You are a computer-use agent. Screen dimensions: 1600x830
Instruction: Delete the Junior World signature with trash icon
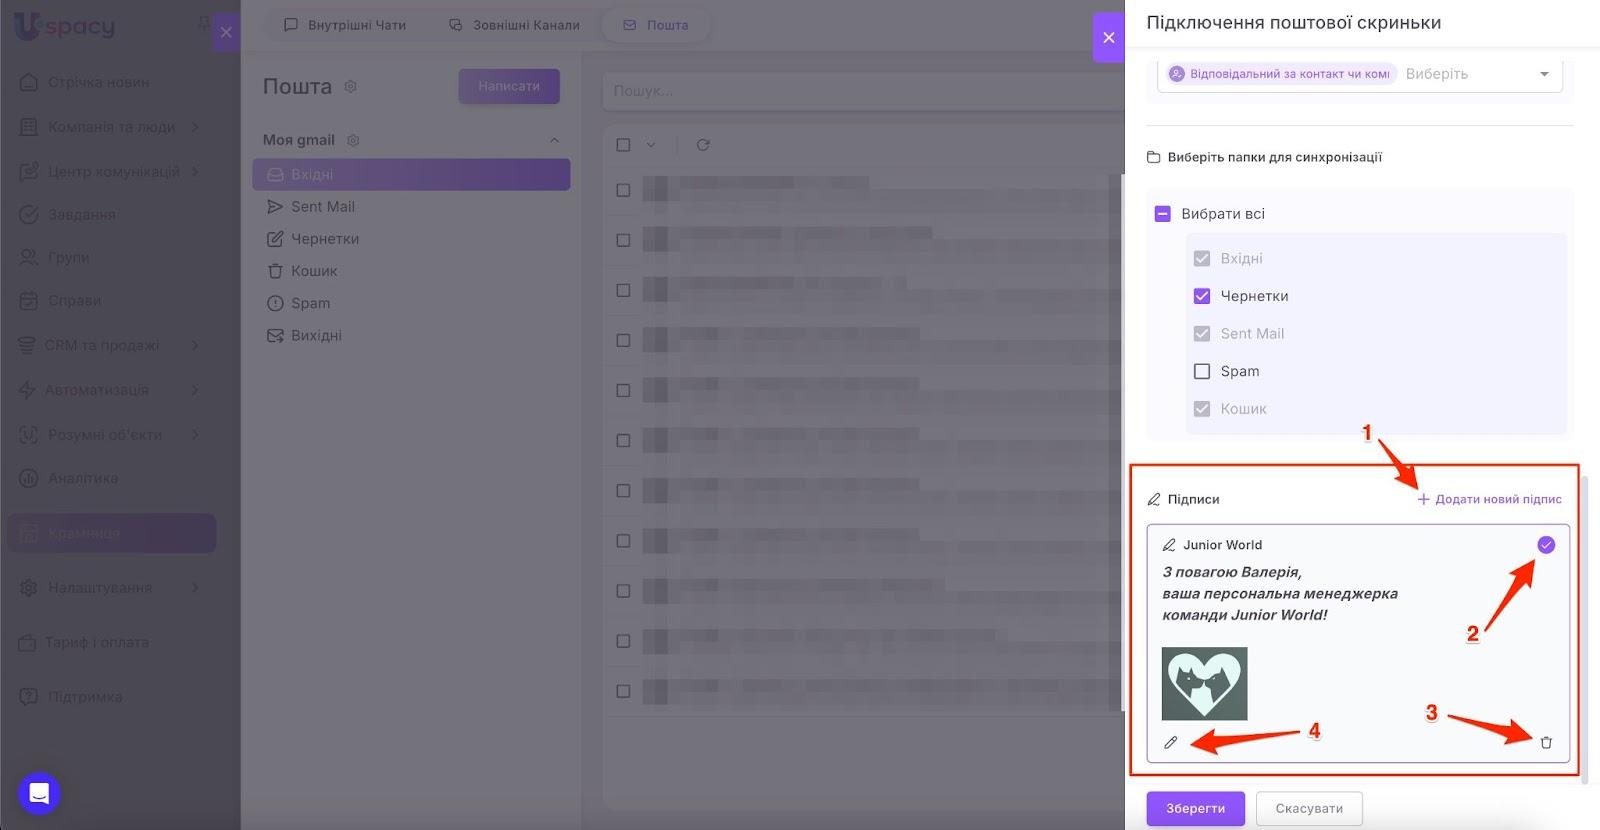(x=1546, y=743)
